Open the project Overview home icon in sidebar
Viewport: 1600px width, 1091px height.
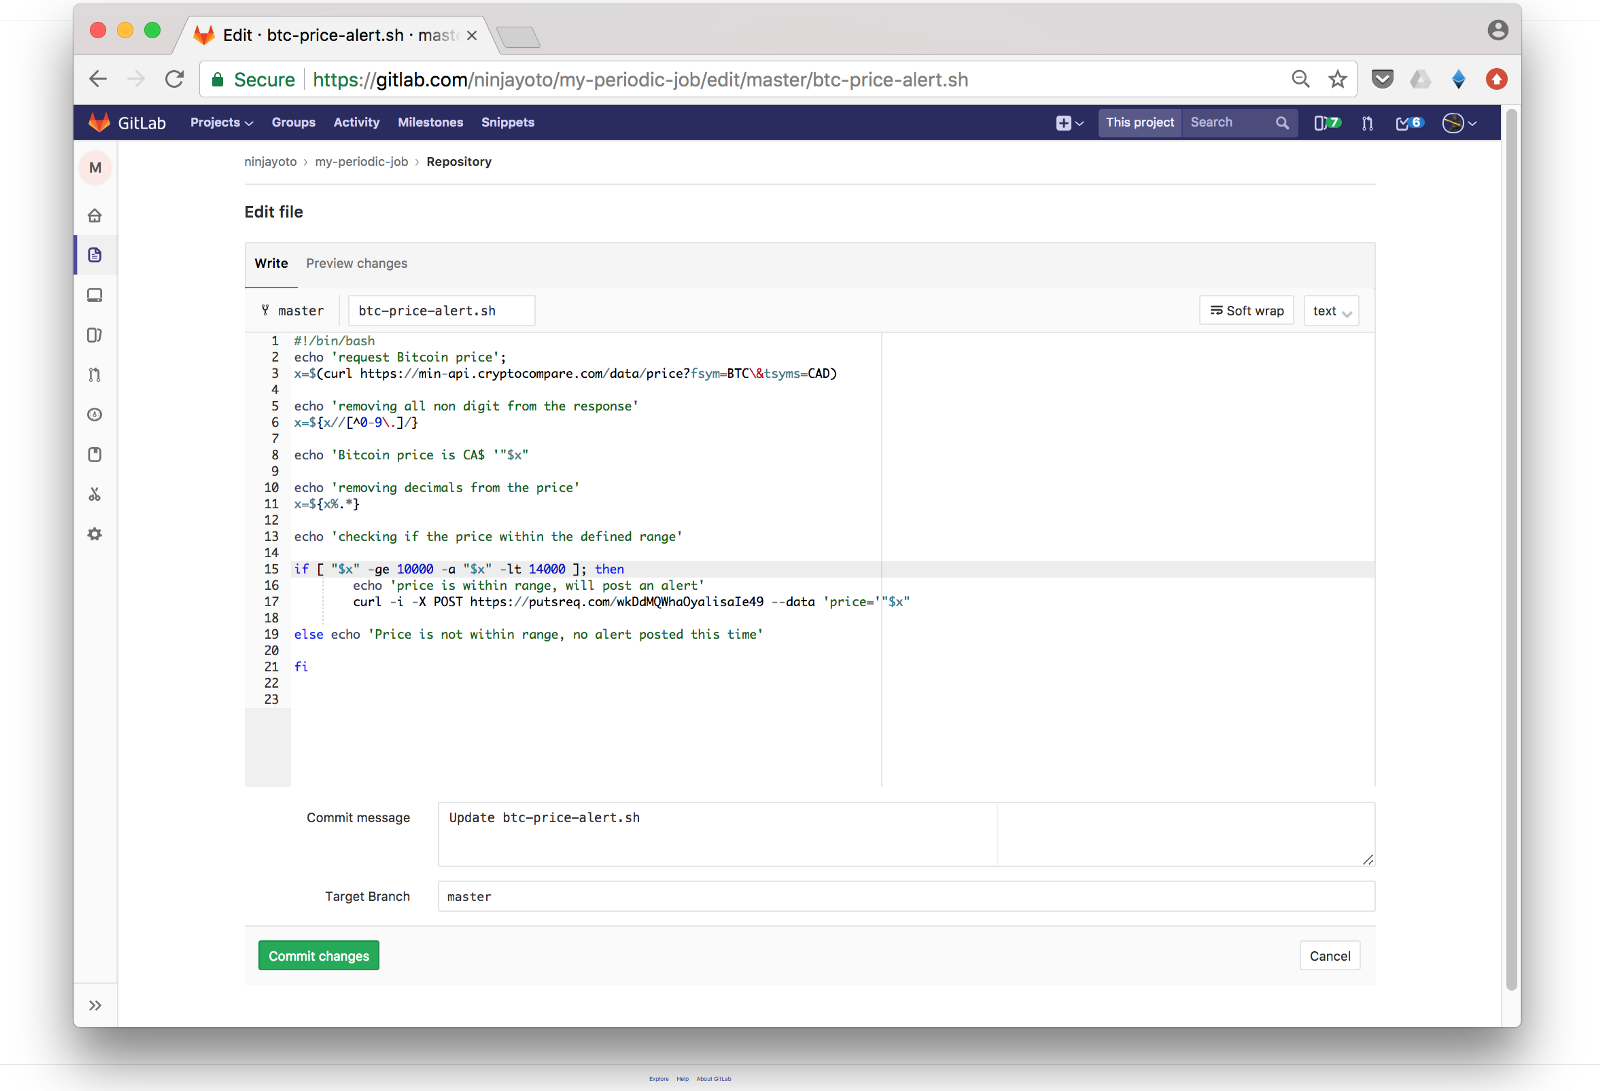[95, 216]
